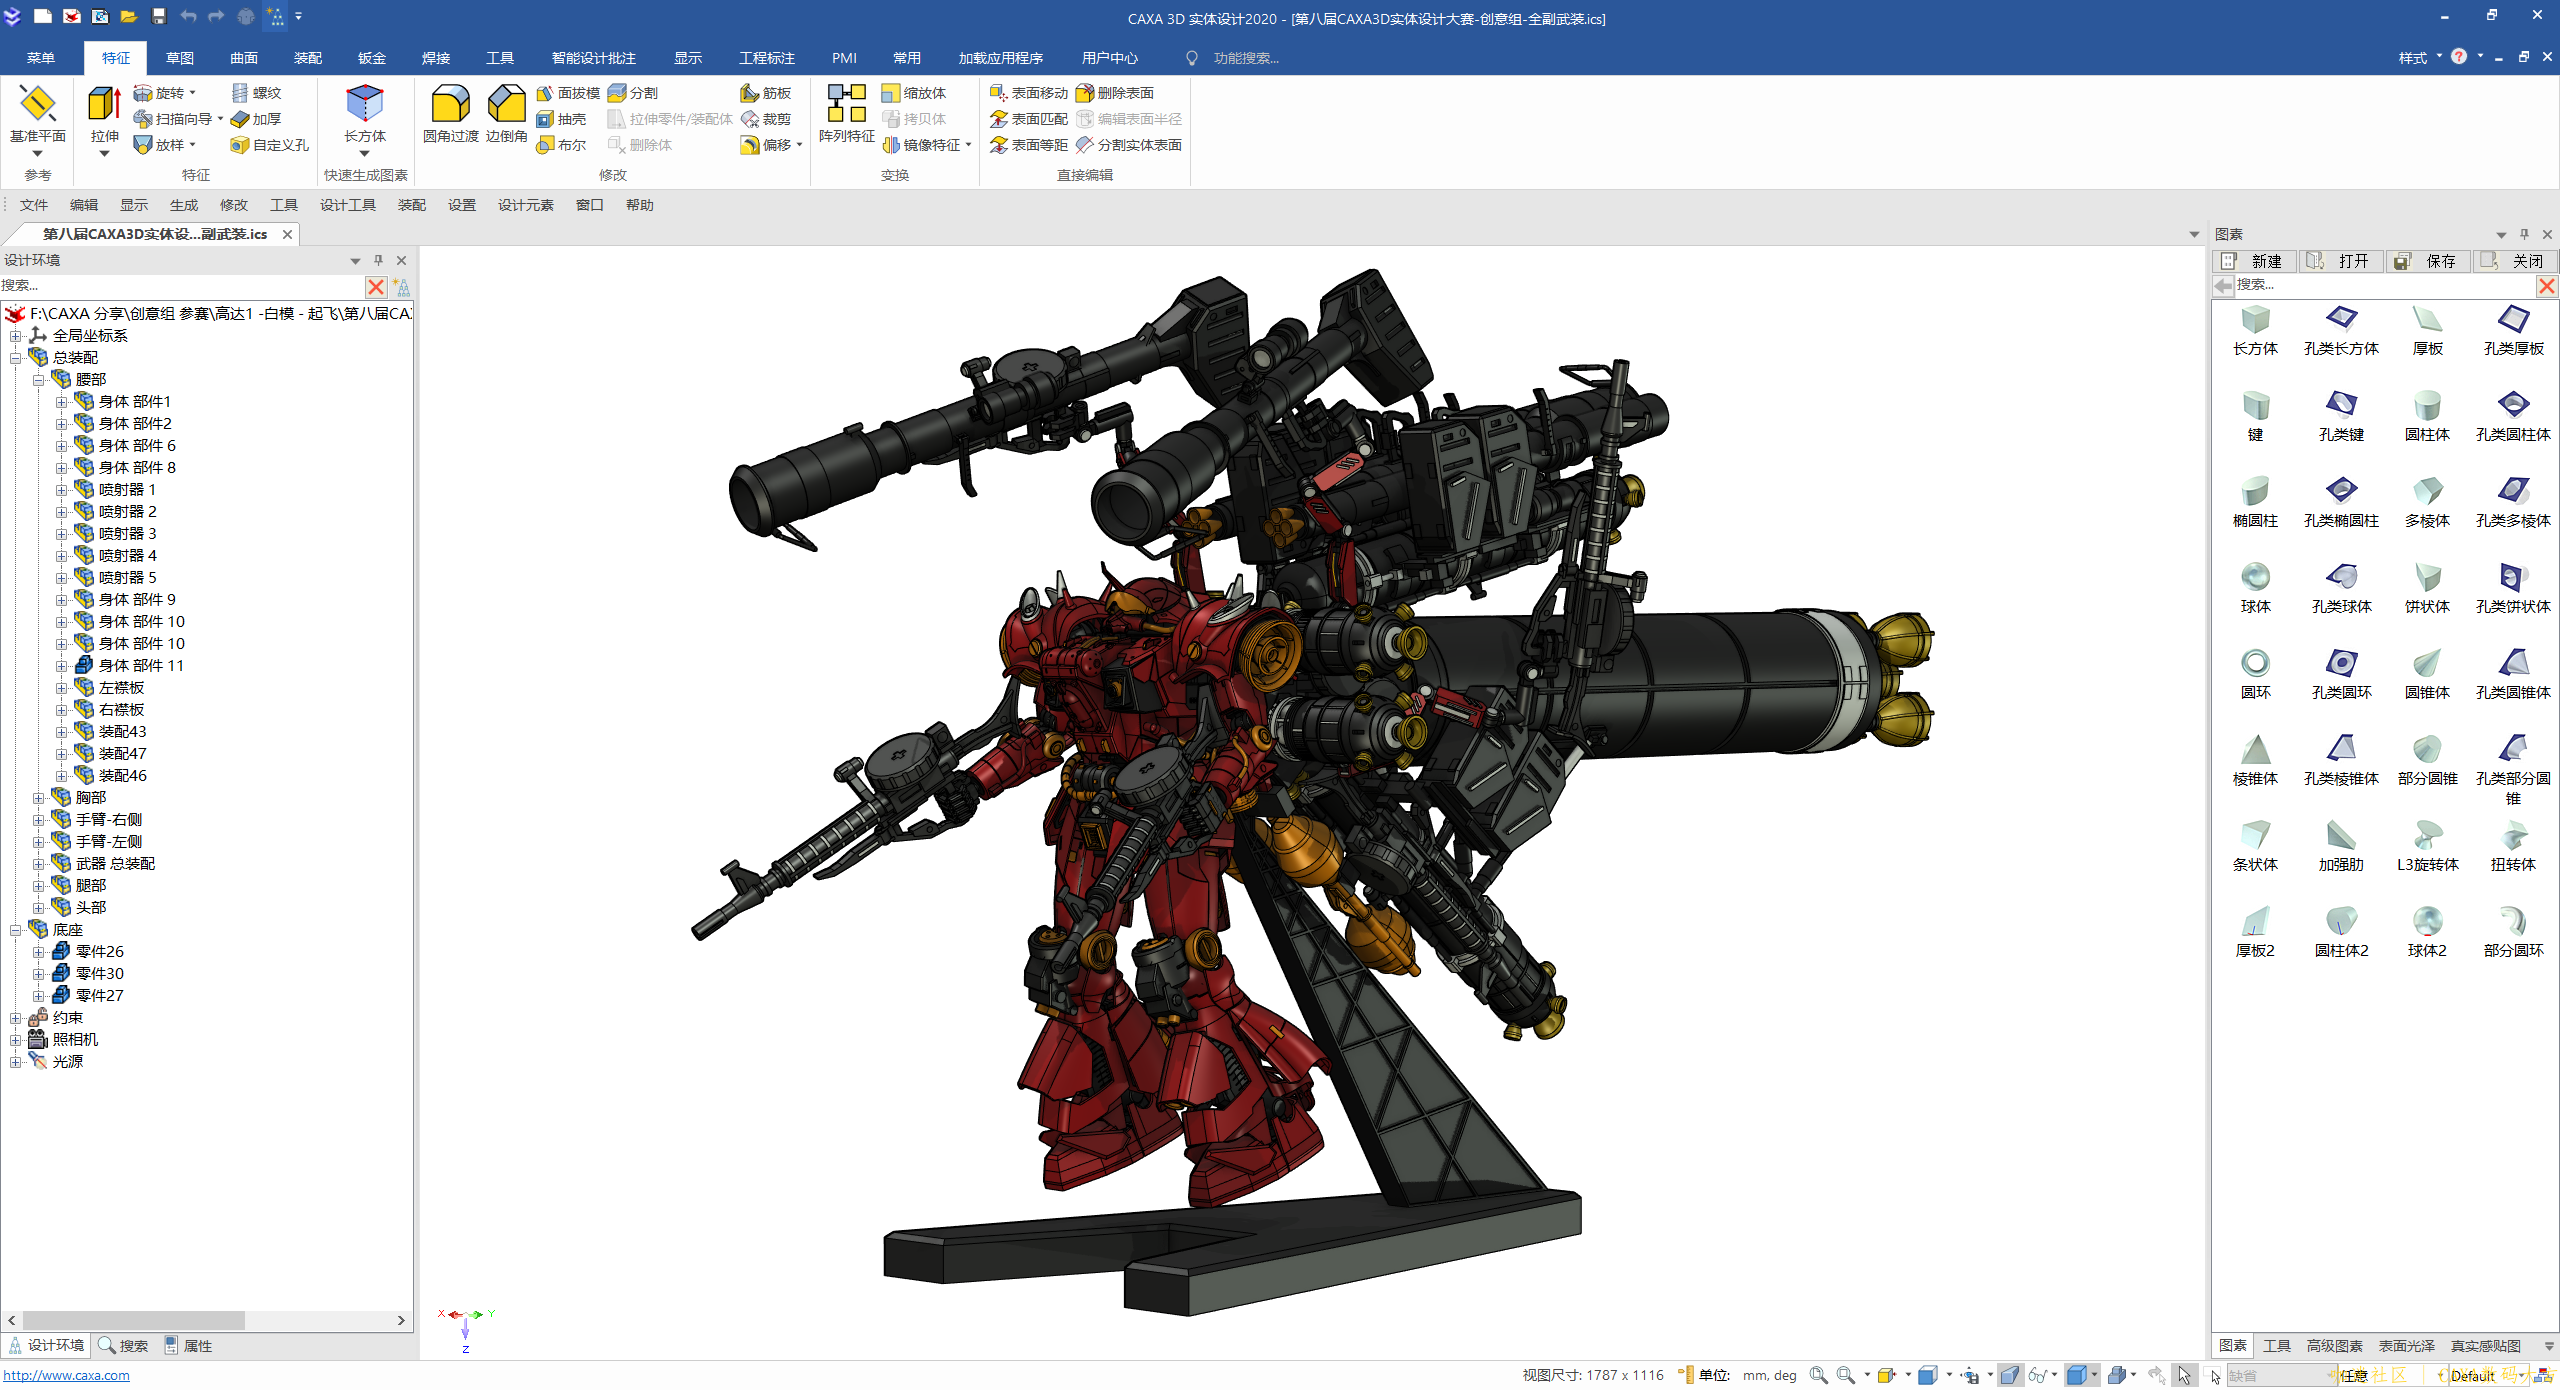Select the 加厚 thicken tool
The image size is (2560, 1390).
pyautogui.click(x=257, y=119)
